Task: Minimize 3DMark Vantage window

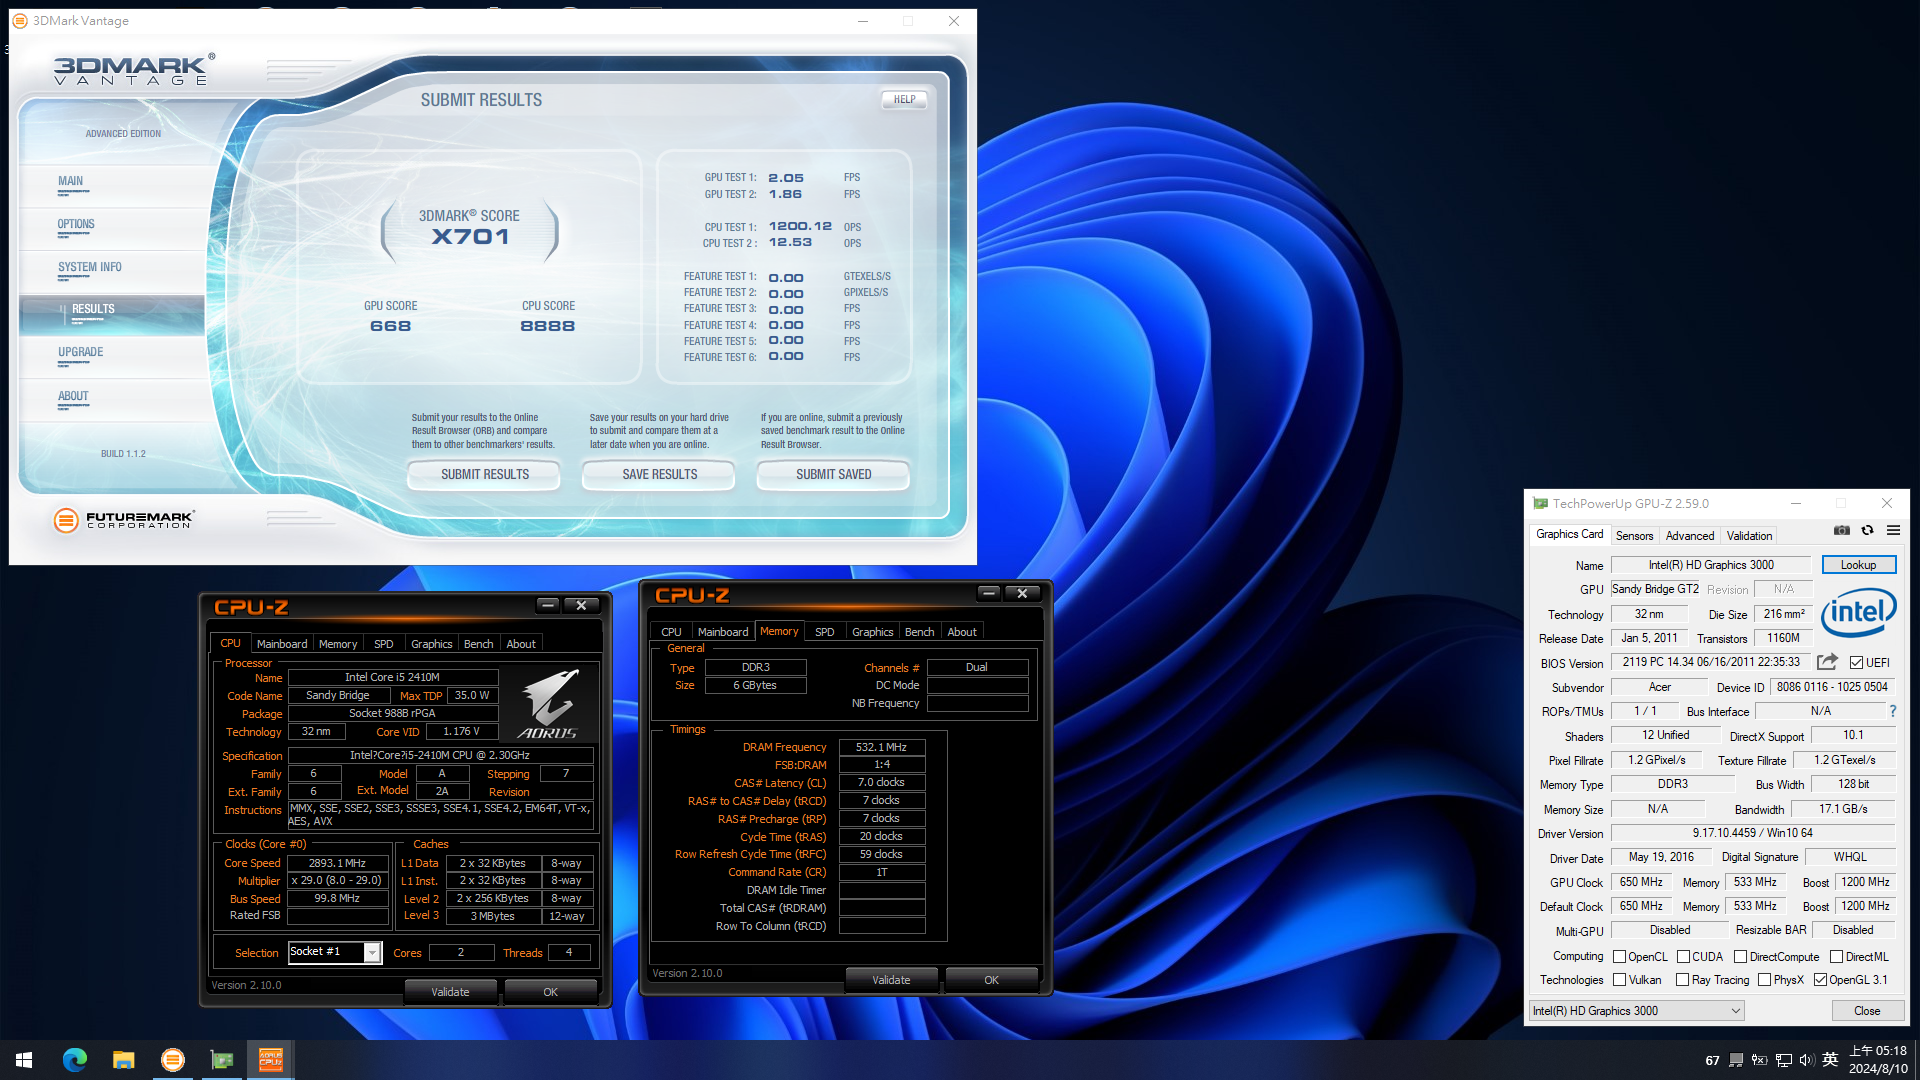Action: point(862,21)
